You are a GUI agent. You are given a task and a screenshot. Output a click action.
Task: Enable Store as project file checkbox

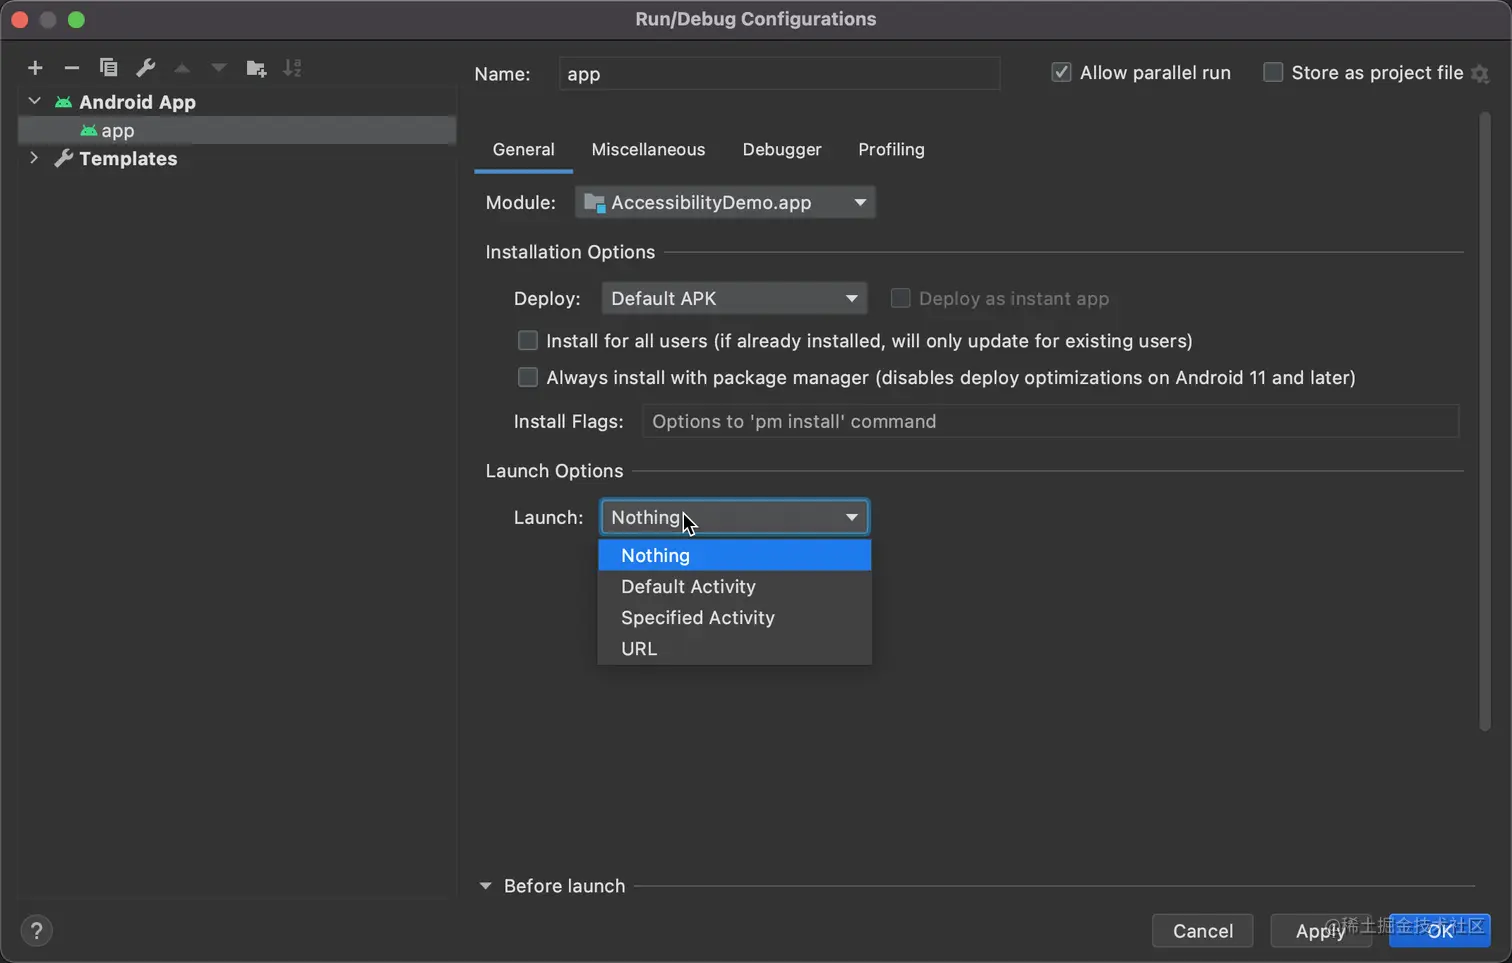1273,72
